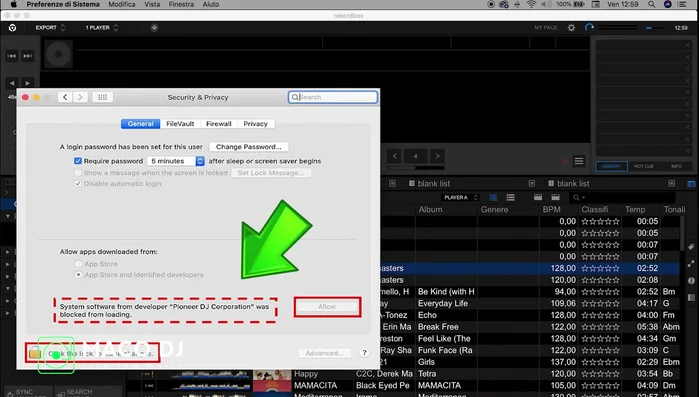Click the rekordbox logo icon

coord(12,28)
